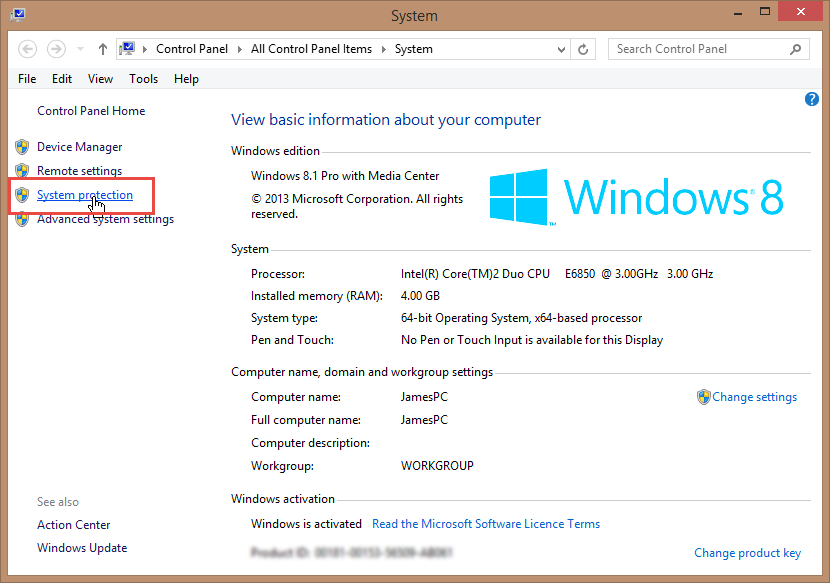This screenshot has width=830, height=583.
Task: Click the JamesPC computer name value
Action: tap(424, 397)
